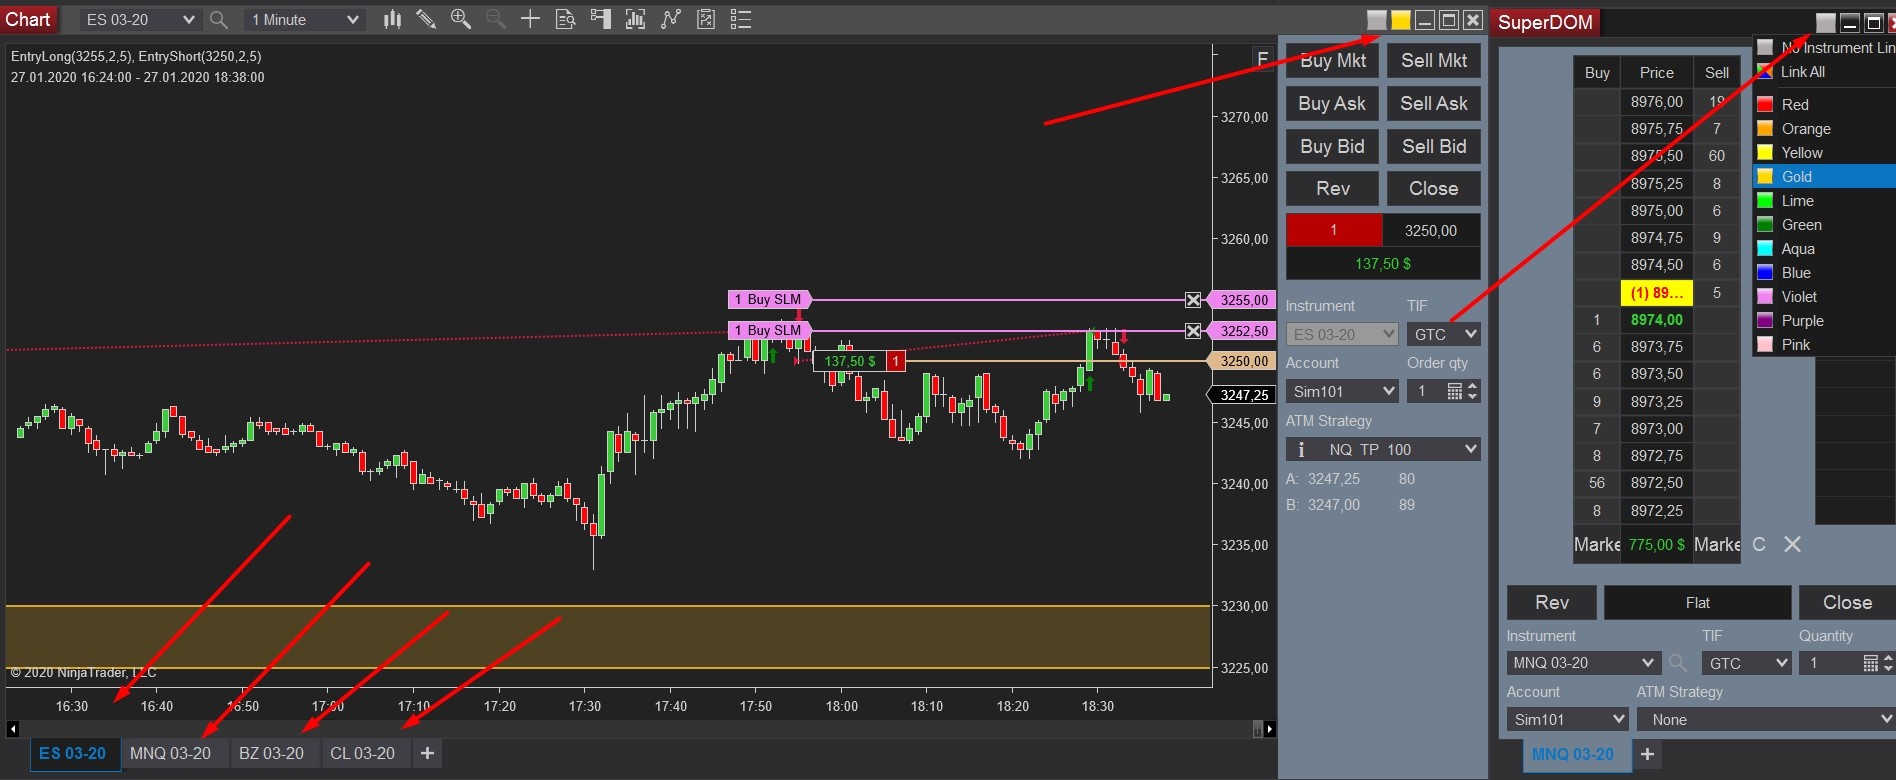This screenshot has height=780, width=1896.
Task: Click Rev in the Chart Trader panel
Action: [1333, 188]
